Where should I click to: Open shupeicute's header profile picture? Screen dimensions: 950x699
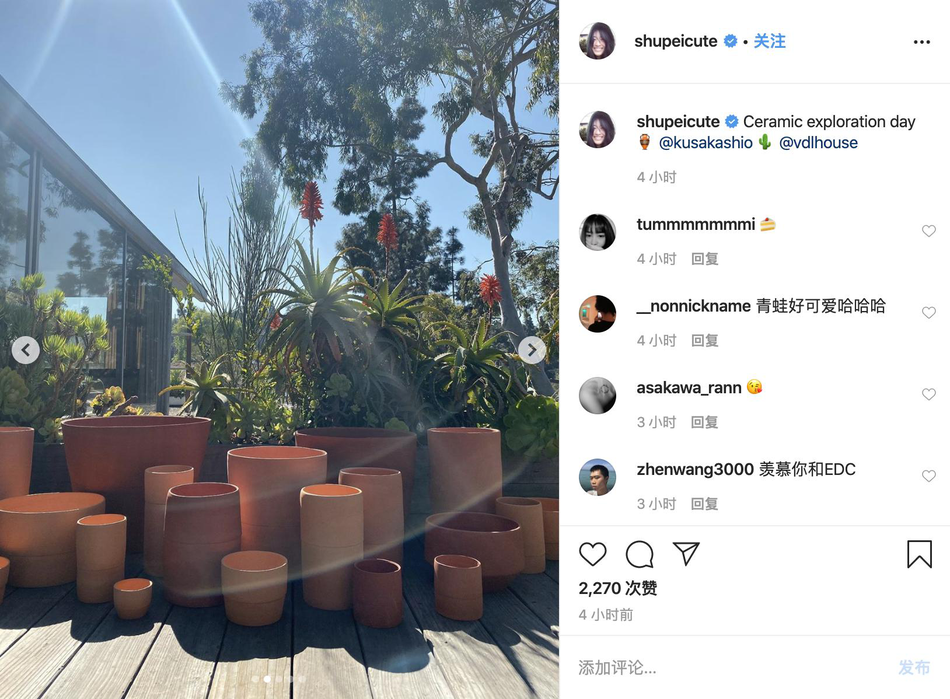coord(597,41)
